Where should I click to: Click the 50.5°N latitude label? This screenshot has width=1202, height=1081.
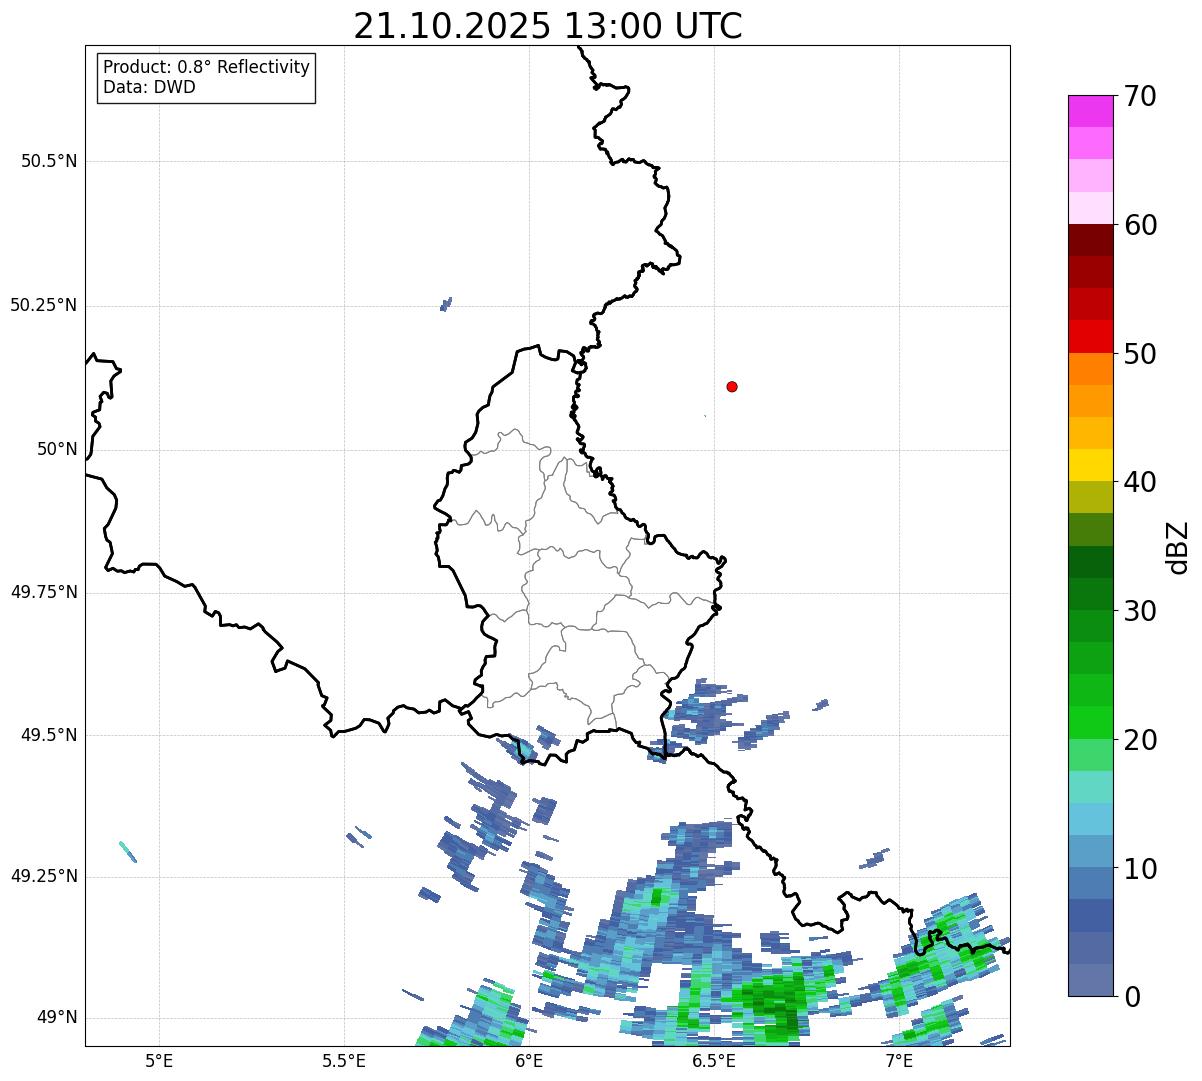(49, 161)
